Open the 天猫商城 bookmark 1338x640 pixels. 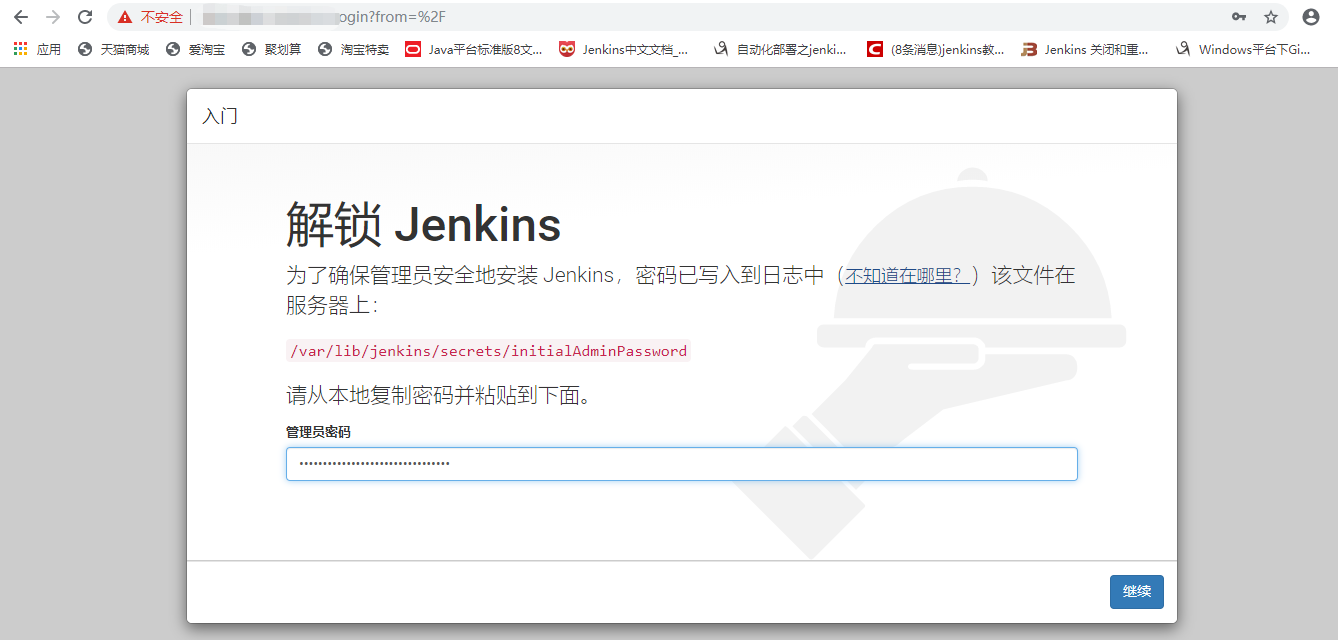tap(113, 49)
